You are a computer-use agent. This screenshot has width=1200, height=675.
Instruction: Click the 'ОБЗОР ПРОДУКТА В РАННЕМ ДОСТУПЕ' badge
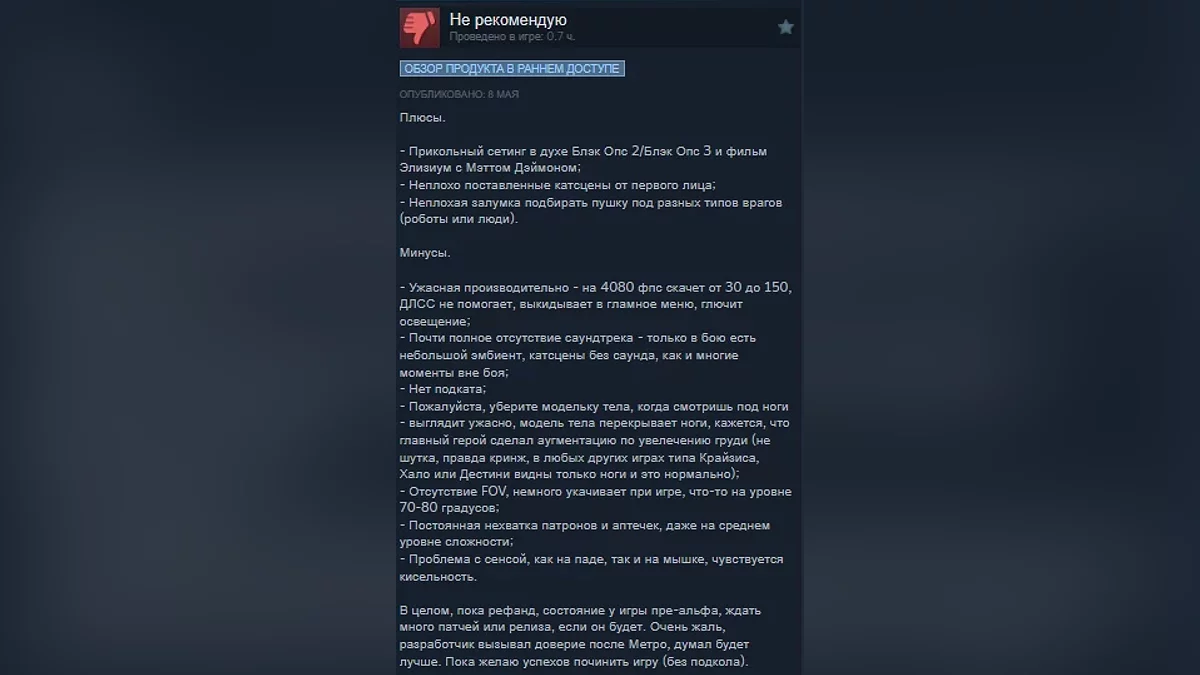pos(512,68)
